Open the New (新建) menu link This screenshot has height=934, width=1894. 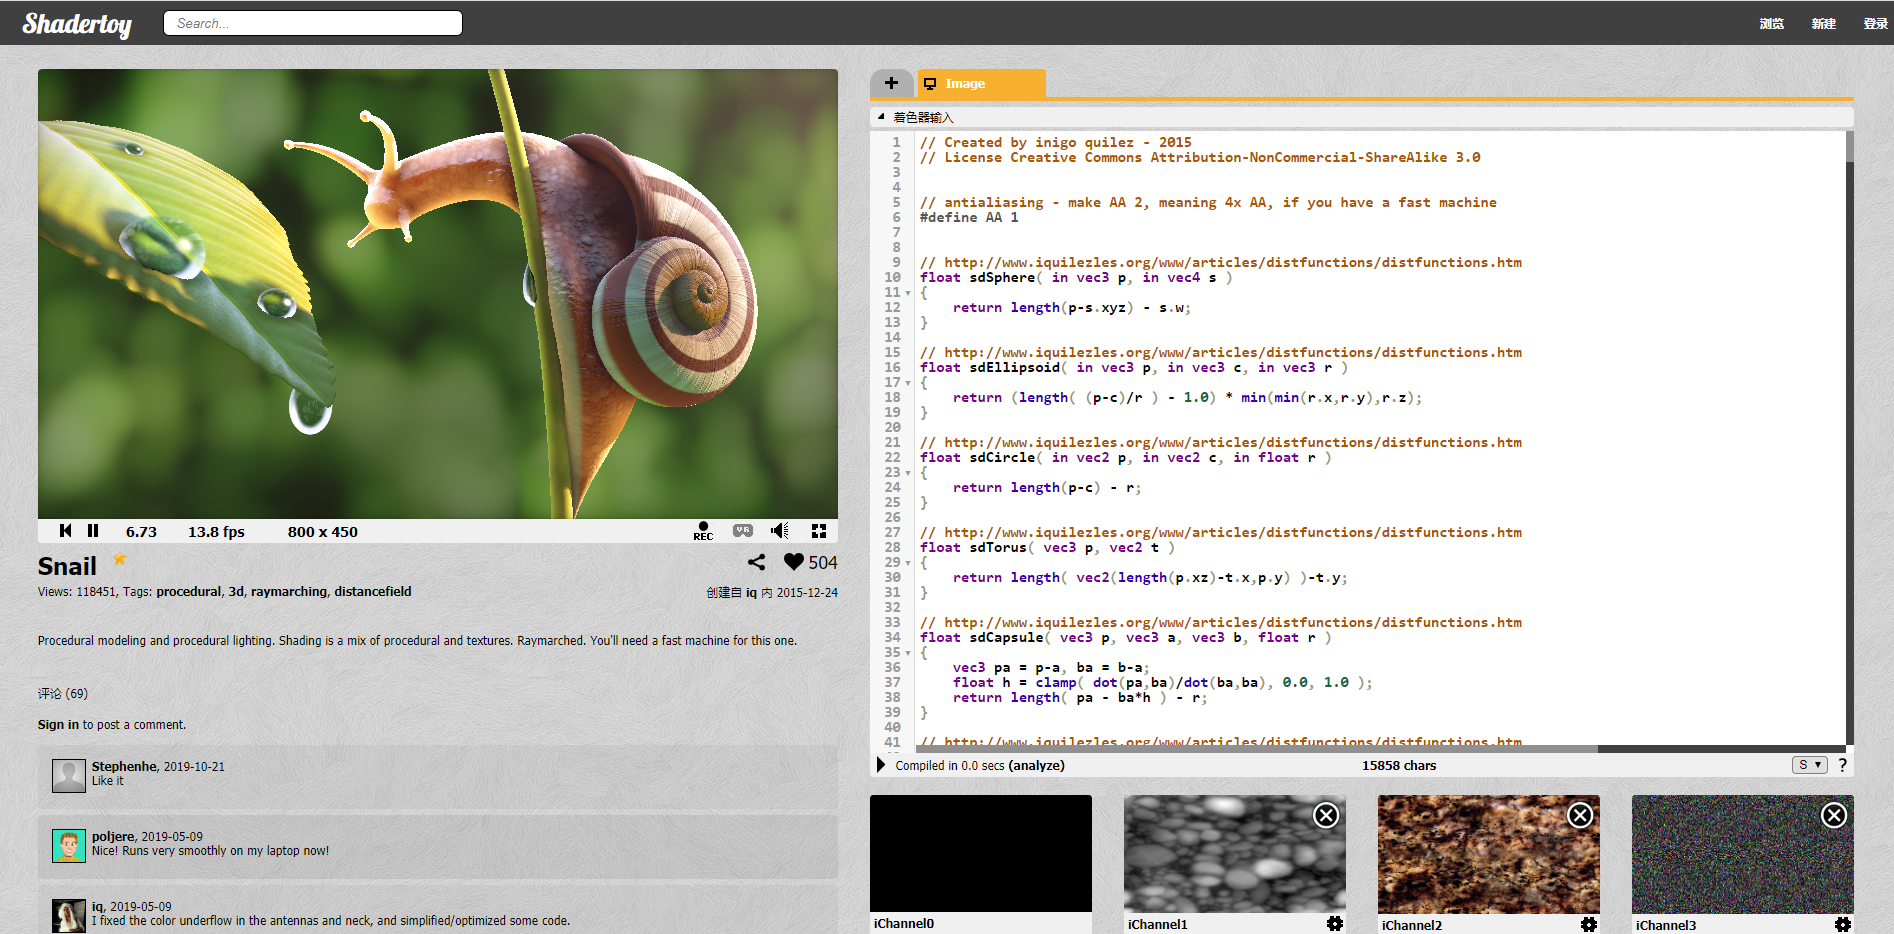pyautogui.click(x=1823, y=24)
